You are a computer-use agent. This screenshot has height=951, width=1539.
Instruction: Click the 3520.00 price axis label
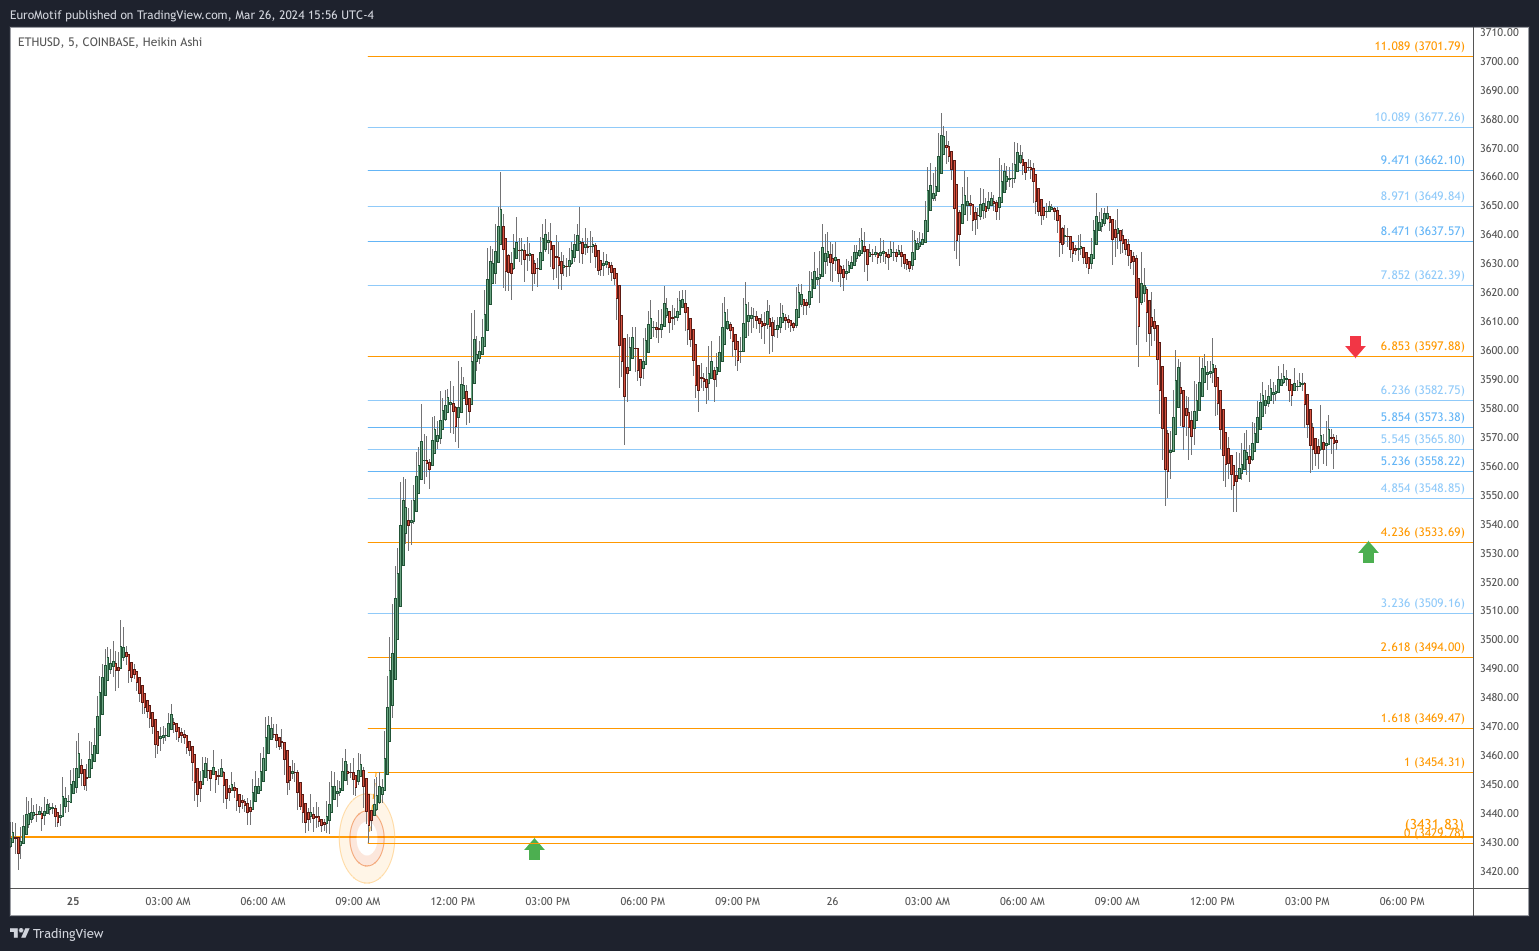coord(1500,582)
